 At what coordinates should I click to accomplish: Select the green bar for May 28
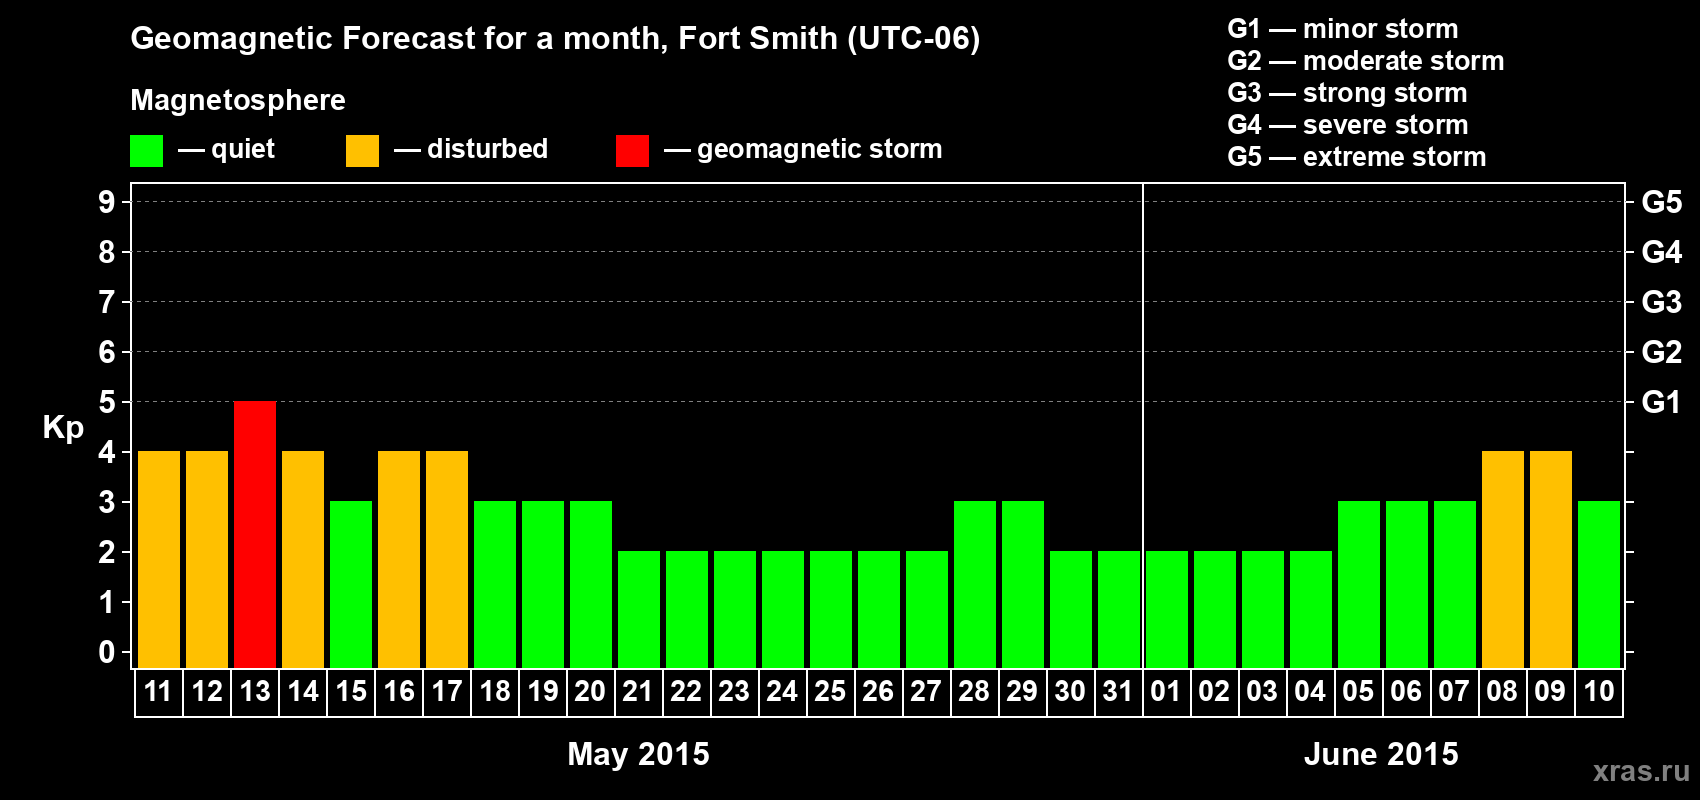coord(975,585)
